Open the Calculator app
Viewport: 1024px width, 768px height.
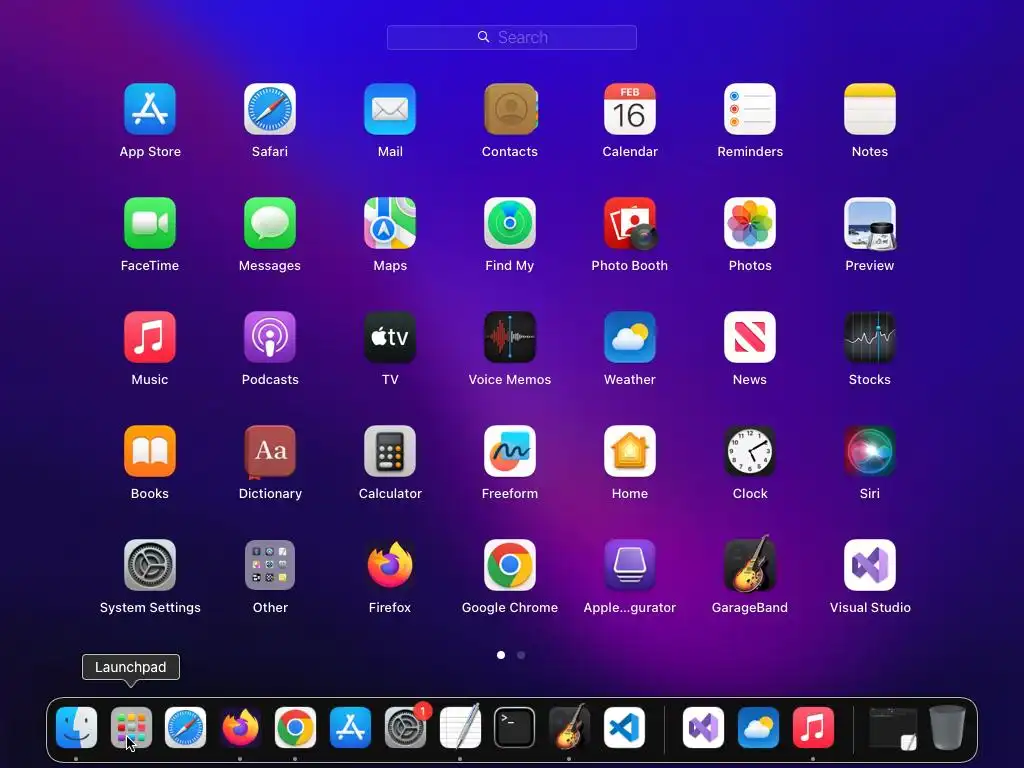coord(390,451)
